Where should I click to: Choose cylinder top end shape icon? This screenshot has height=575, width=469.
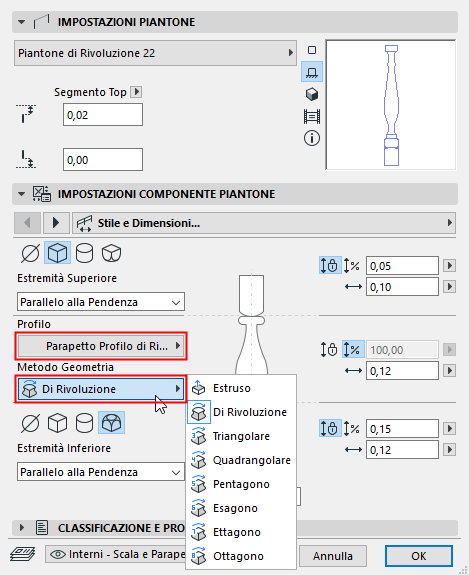[84, 253]
